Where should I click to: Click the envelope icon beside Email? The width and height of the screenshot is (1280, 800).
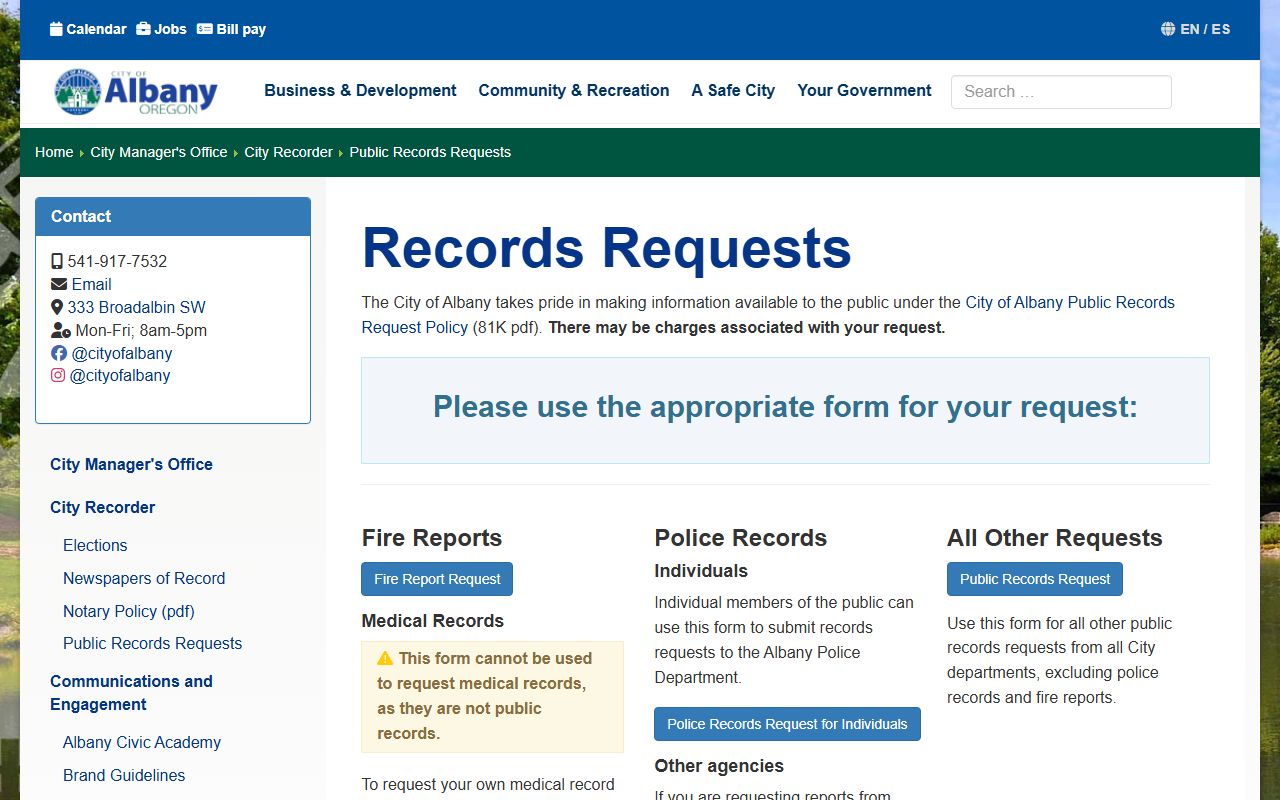click(59, 284)
